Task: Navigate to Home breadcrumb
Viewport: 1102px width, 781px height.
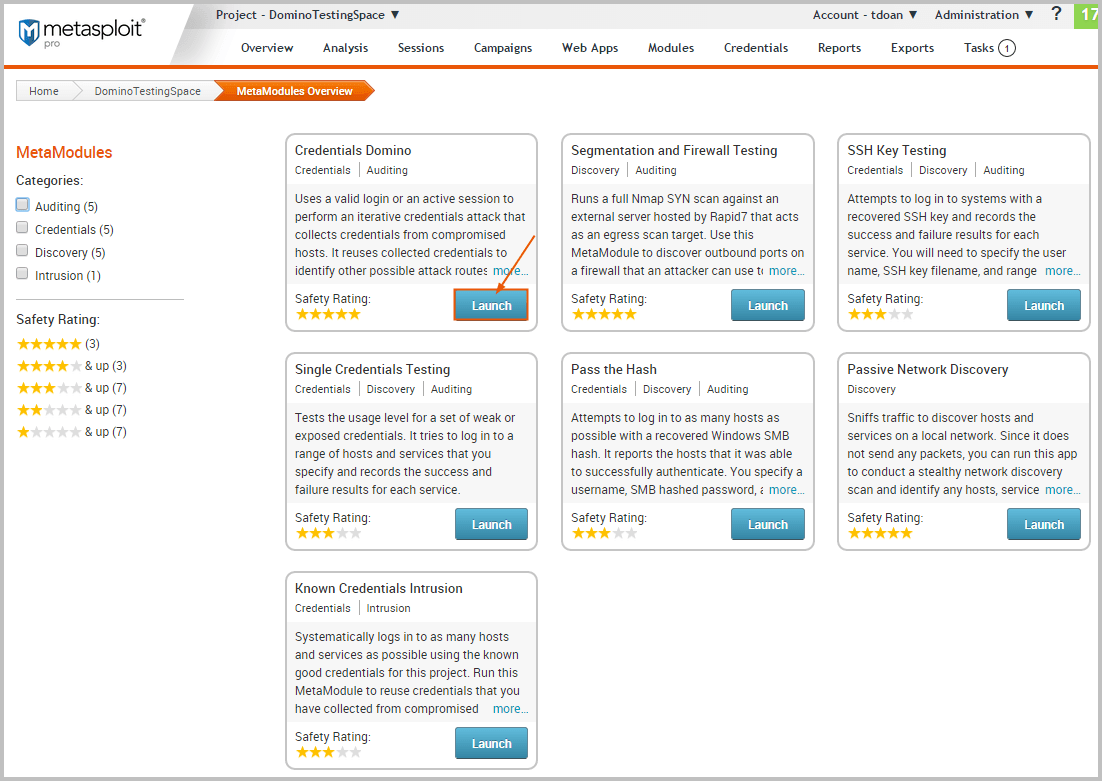Action: [x=44, y=91]
